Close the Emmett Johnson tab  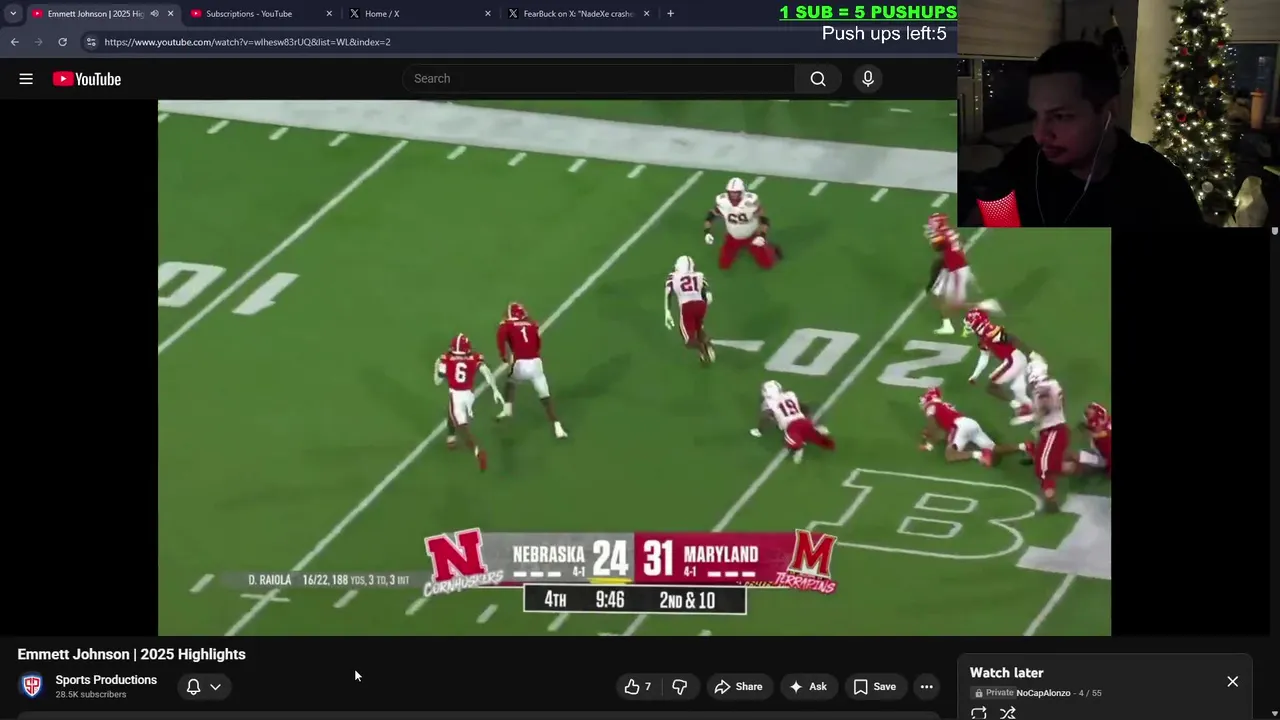coord(170,14)
